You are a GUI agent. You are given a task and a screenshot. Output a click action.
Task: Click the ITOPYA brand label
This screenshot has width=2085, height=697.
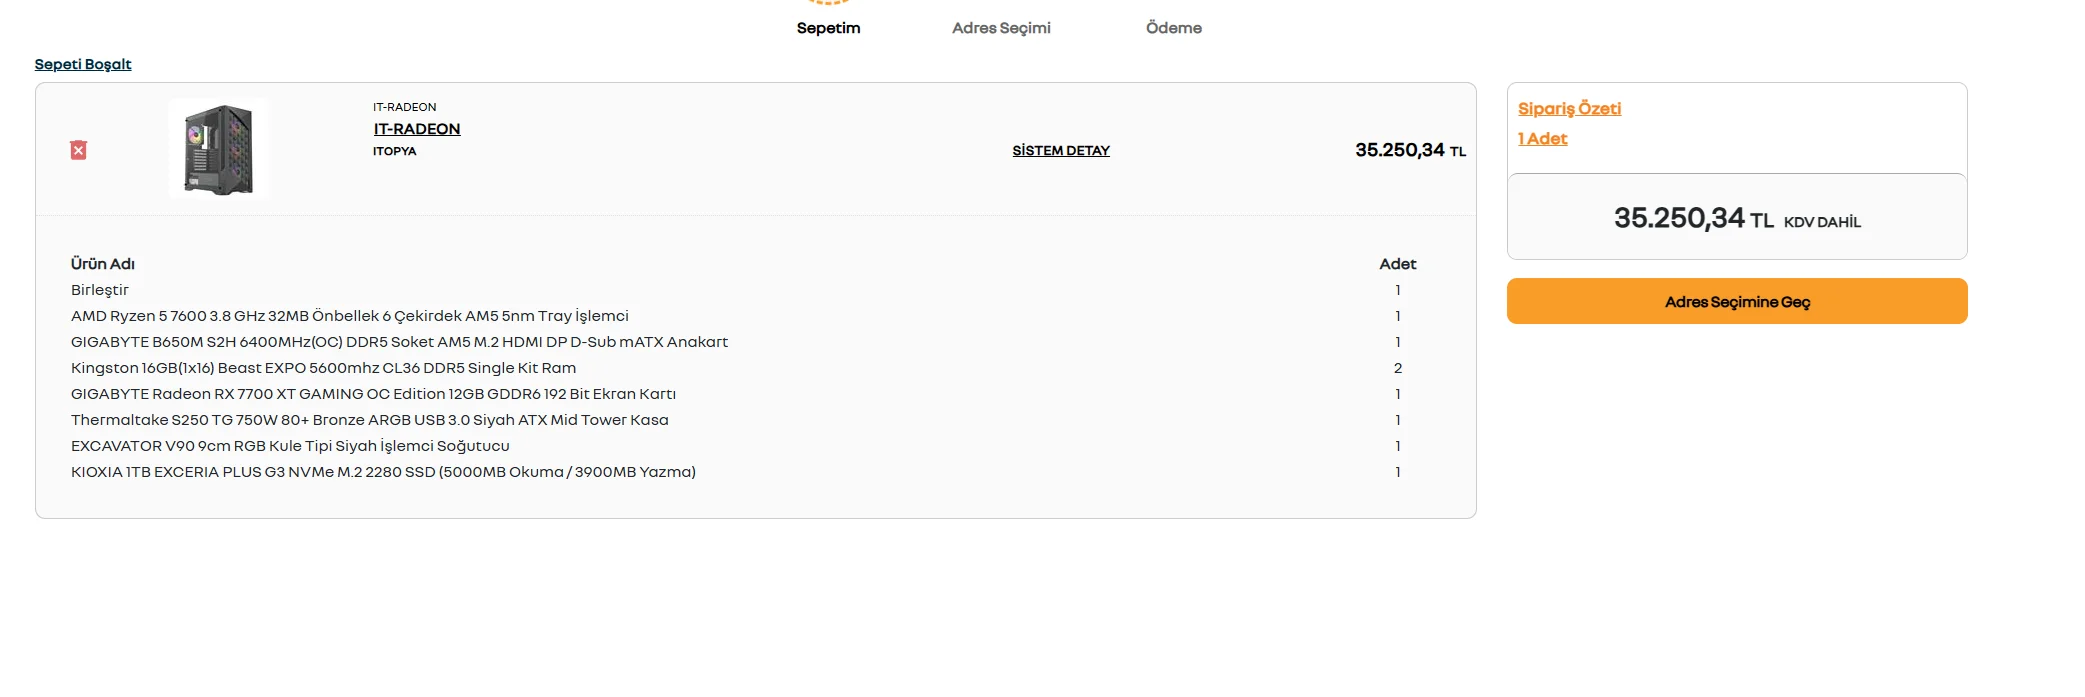[x=394, y=152]
